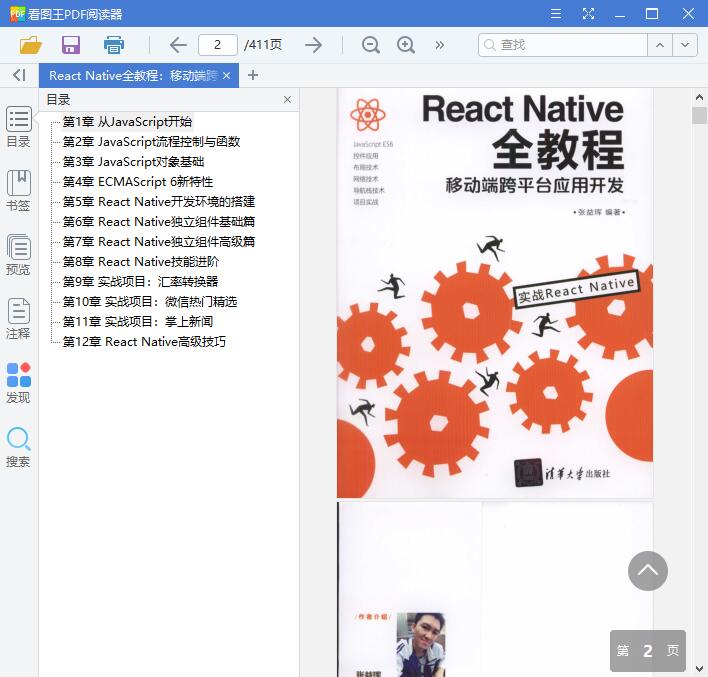Click the author photo on the second page
708x677 pixels.
(x=420, y=644)
